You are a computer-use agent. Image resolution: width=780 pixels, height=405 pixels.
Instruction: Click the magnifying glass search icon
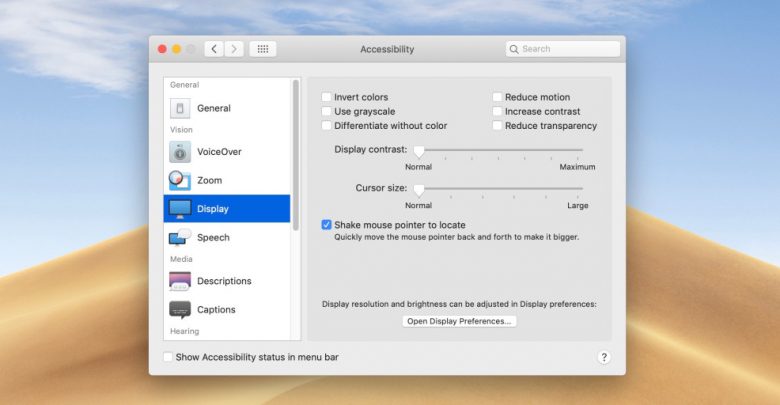(x=514, y=49)
